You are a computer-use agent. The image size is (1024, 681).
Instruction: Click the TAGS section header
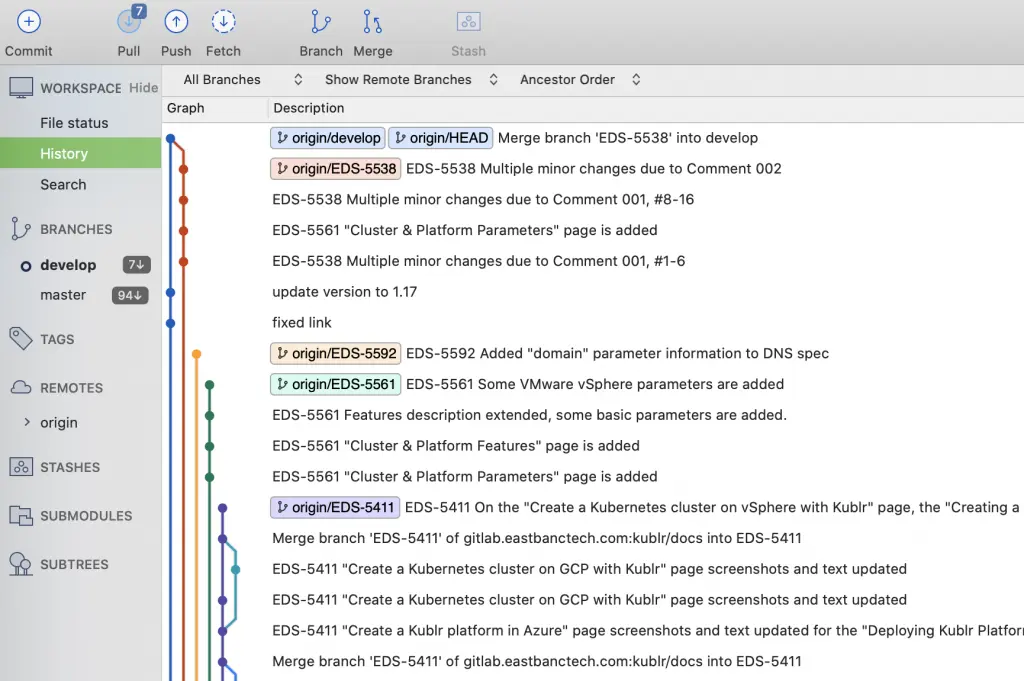pyautogui.click(x=57, y=339)
